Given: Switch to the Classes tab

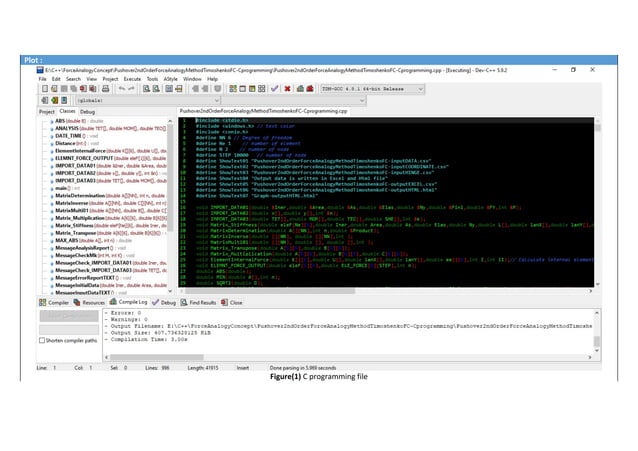Looking at the screenshot, I should [x=68, y=112].
